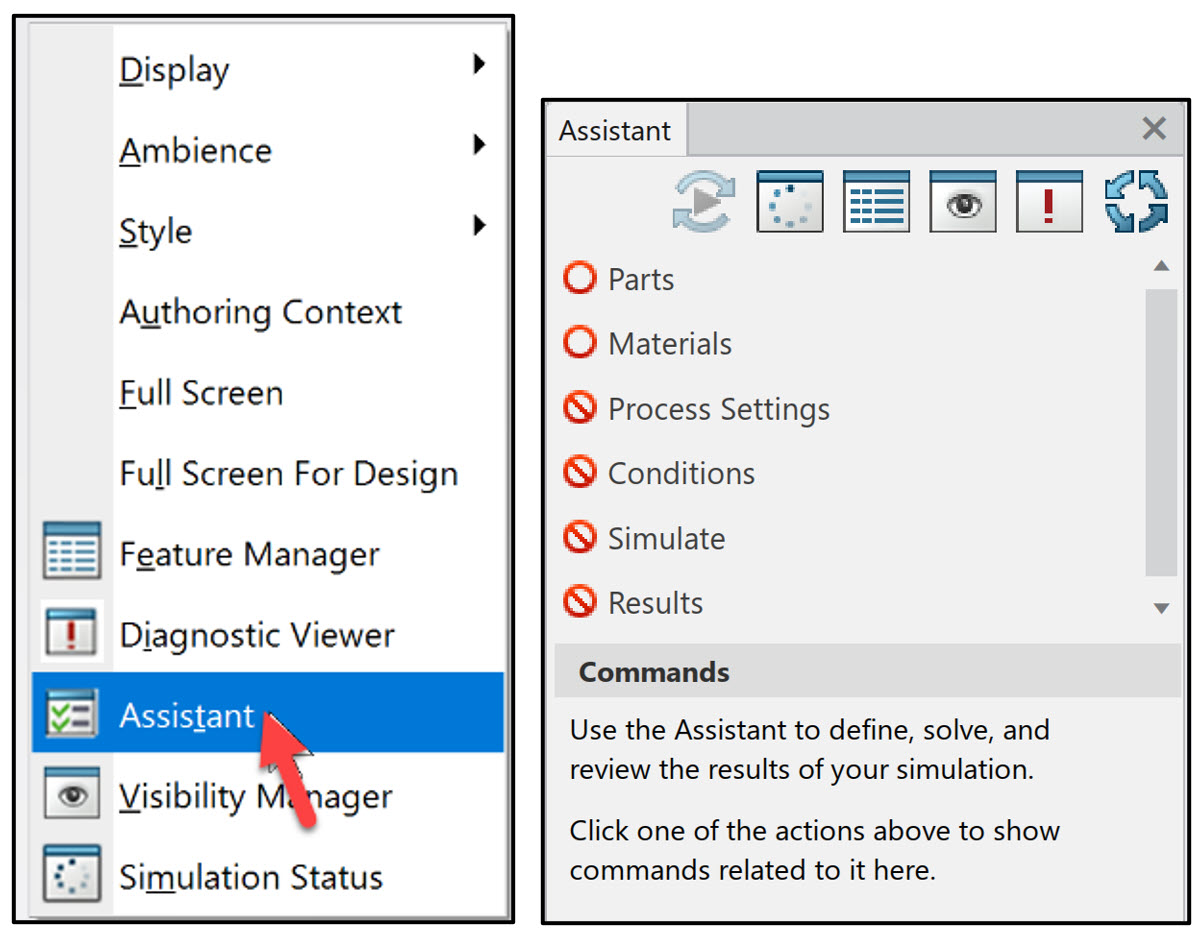Run the simulation using the circular play icon

(703, 201)
